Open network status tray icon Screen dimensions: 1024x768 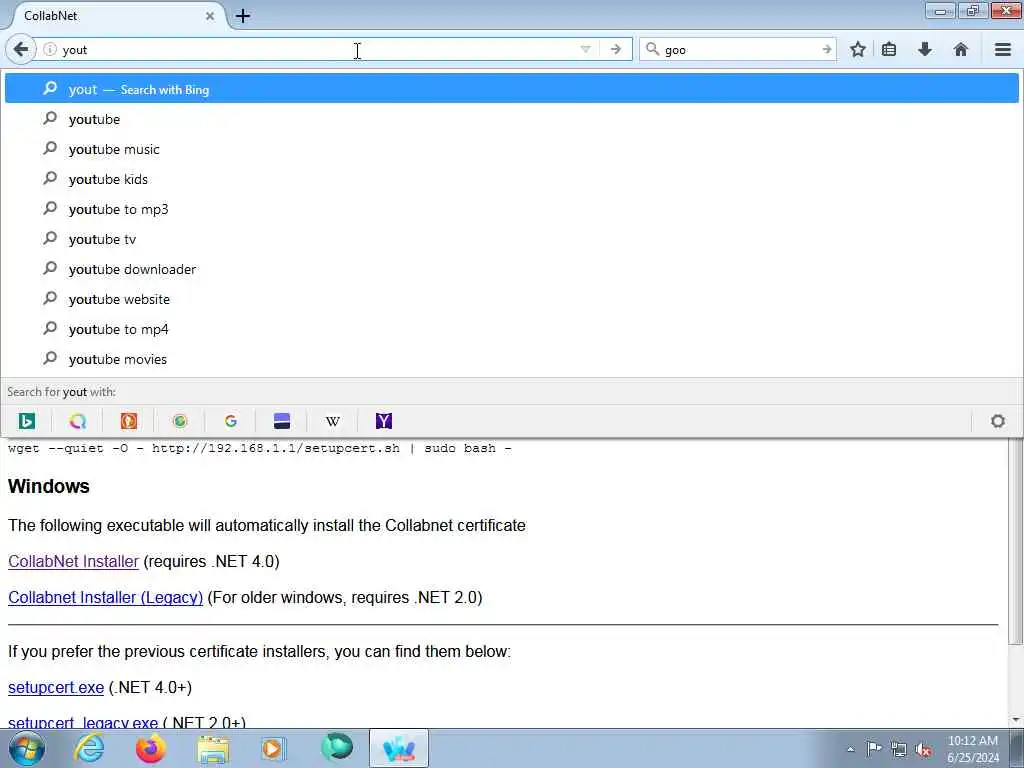point(899,749)
